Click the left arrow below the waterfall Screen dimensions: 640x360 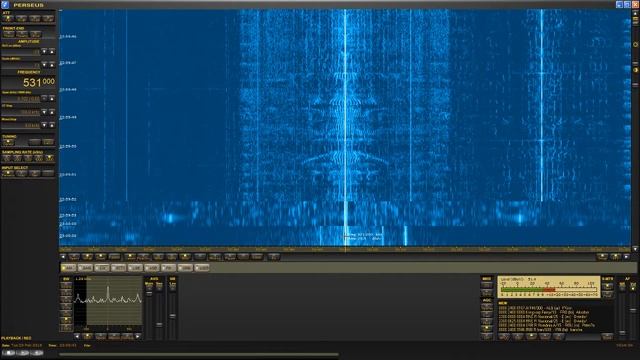[x=63, y=257]
